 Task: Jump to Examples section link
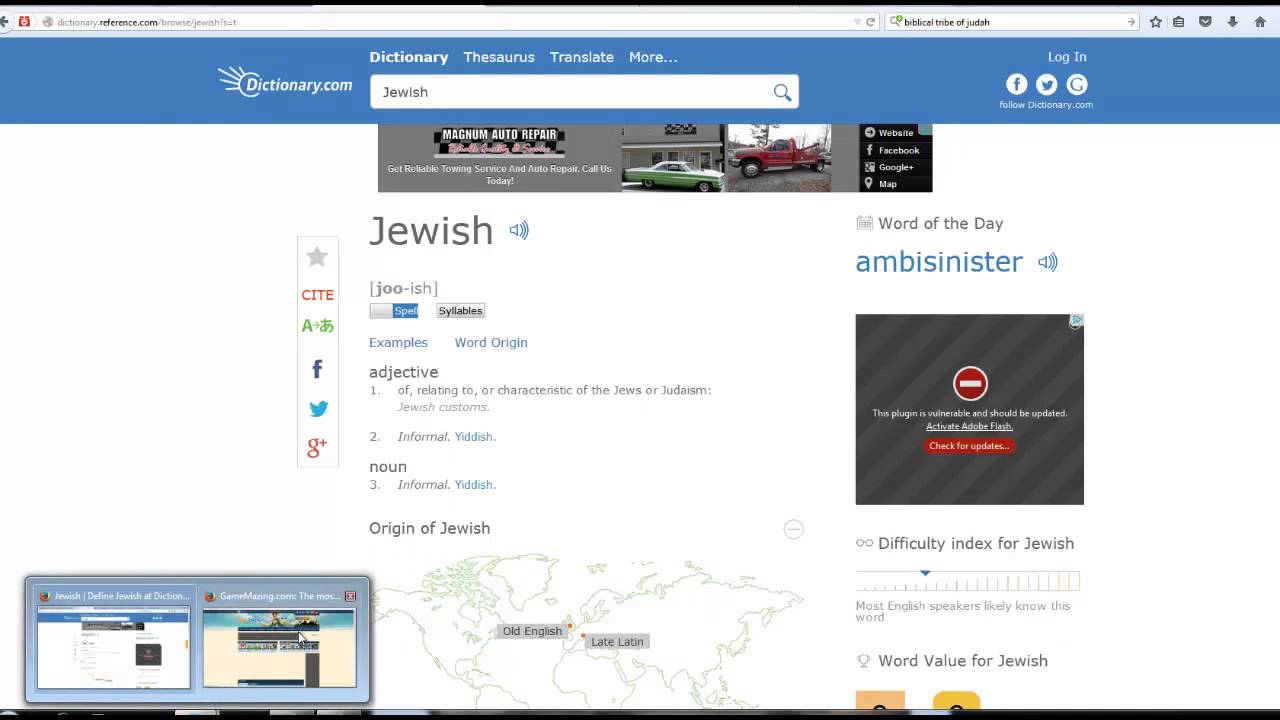coord(398,342)
